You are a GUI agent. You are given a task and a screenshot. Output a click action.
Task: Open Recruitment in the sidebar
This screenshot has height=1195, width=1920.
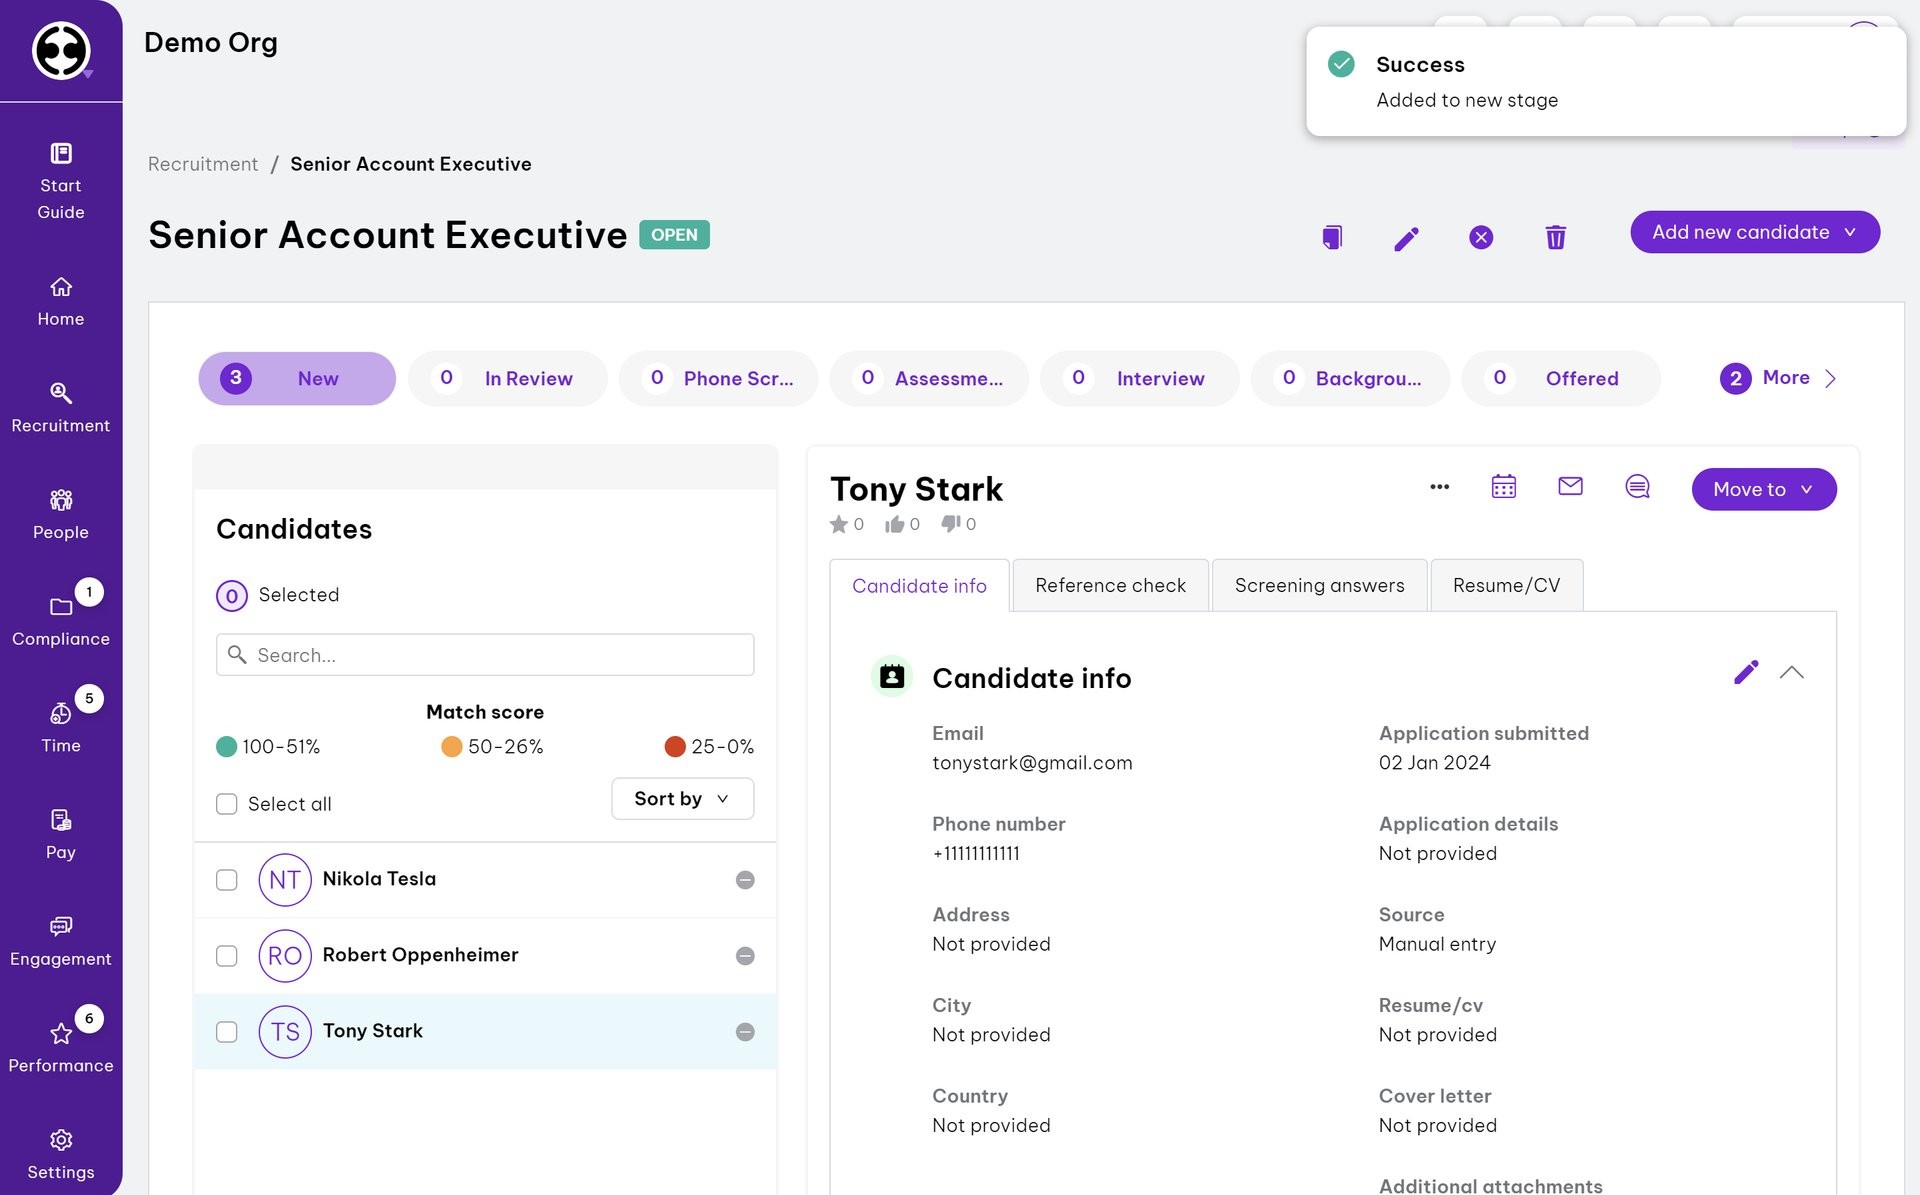(x=61, y=407)
